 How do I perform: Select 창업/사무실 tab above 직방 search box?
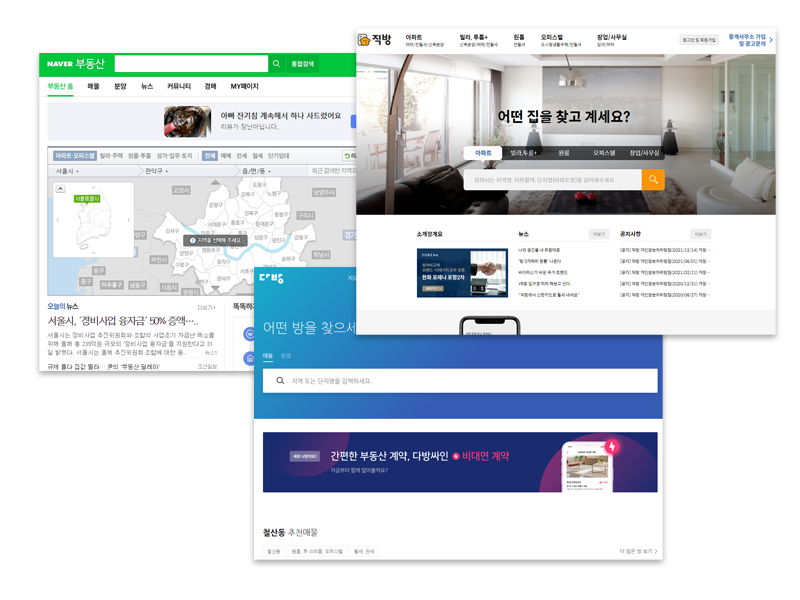644,153
